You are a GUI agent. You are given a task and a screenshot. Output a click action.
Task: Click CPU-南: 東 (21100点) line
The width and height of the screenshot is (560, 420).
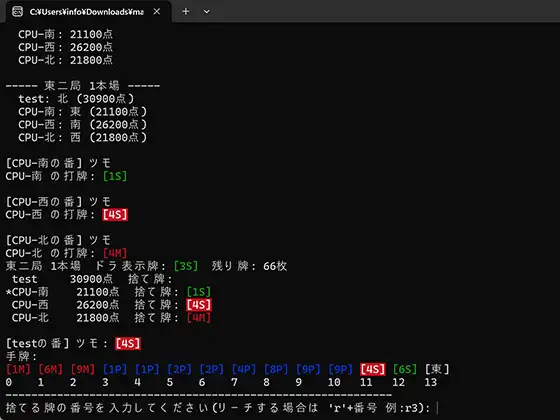pyautogui.click(x=83, y=112)
